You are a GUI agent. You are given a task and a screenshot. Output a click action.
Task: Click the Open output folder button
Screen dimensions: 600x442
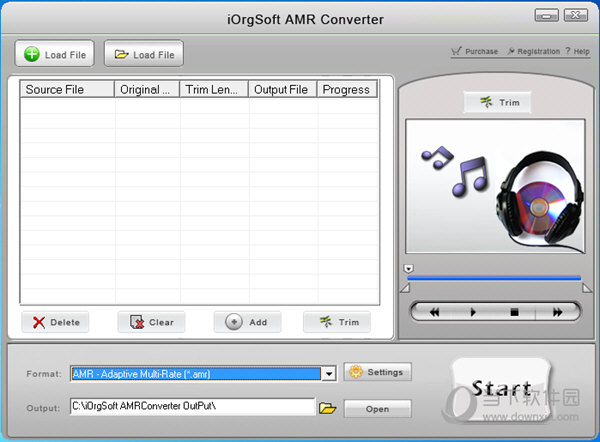pyautogui.click(x=378, y=409)
